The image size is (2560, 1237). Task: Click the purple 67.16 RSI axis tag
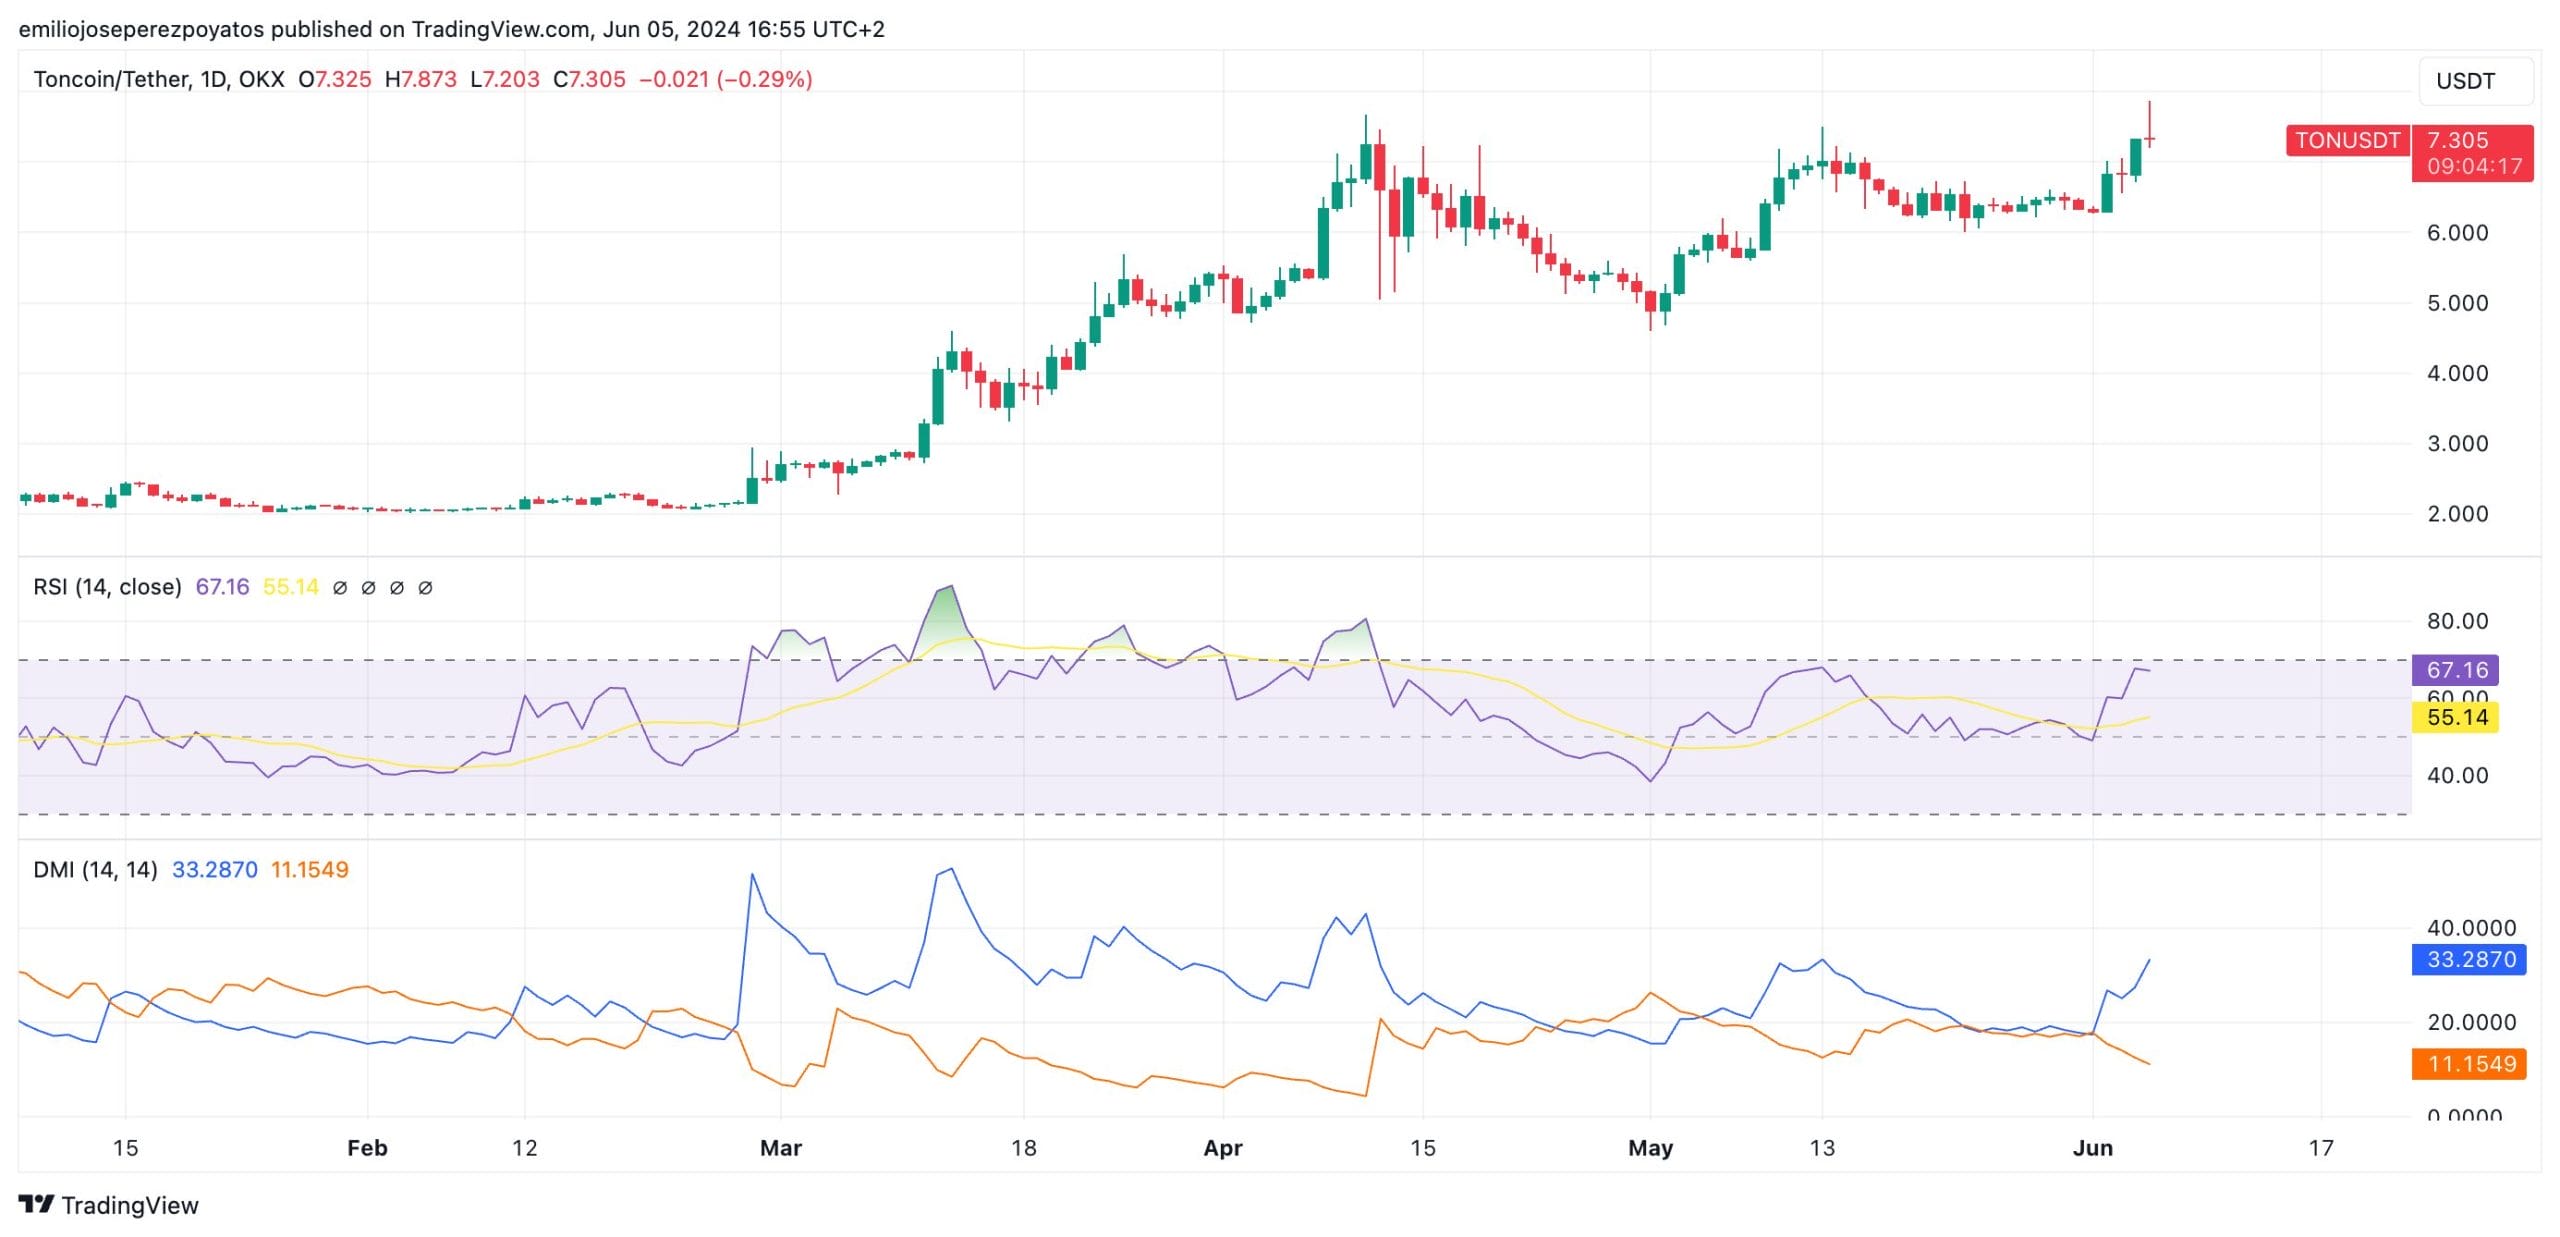(x=2455, y=669)
